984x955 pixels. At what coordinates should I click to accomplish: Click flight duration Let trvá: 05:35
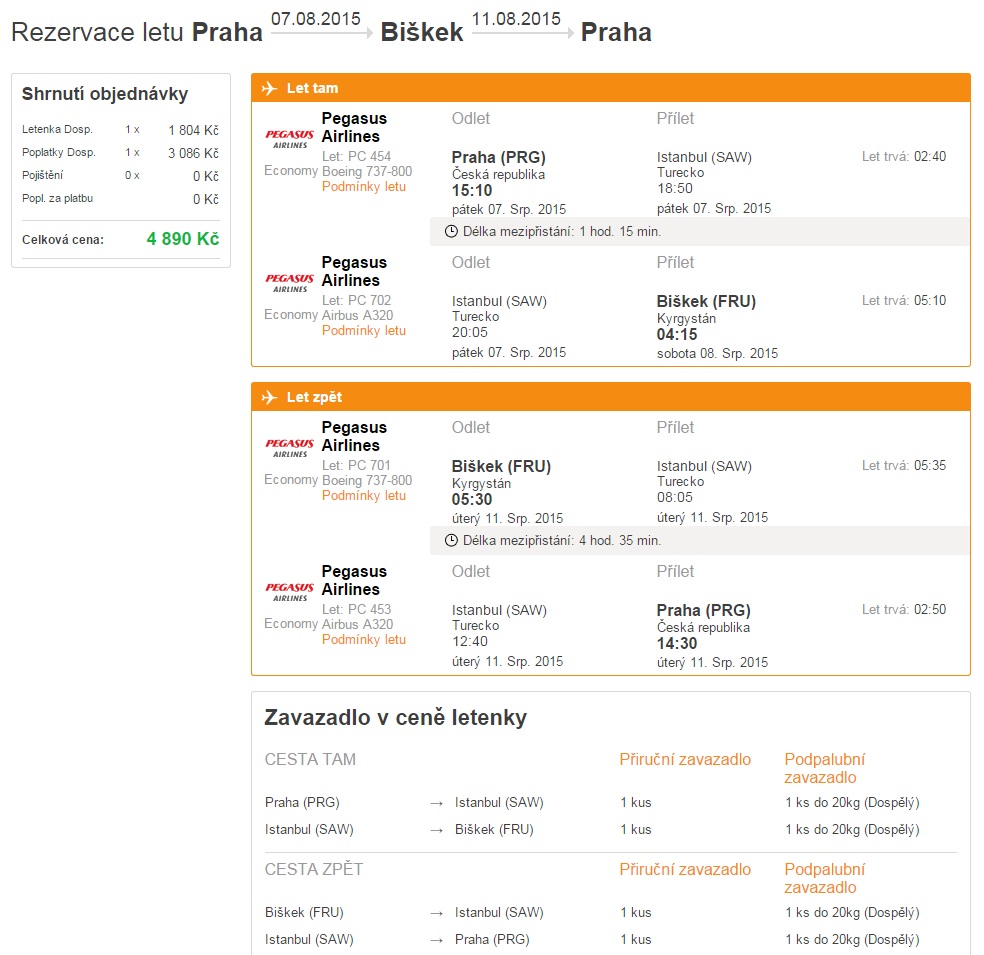[904, 465]
